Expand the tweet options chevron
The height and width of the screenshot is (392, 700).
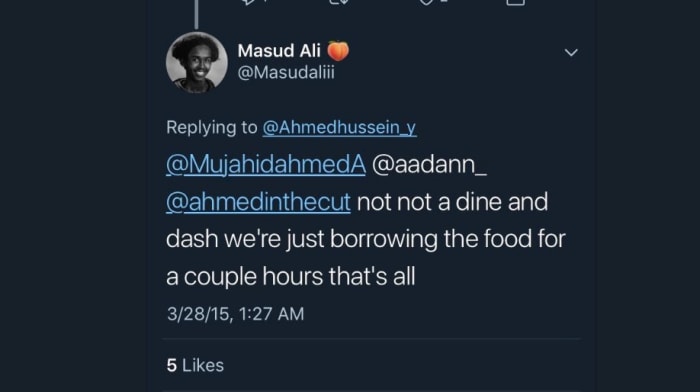(571, 53)
